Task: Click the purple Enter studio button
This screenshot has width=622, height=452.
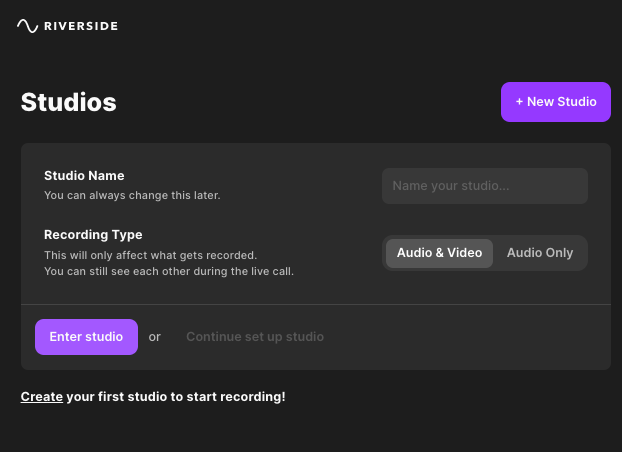Action: pyautogui.click(x=86, y=337)
